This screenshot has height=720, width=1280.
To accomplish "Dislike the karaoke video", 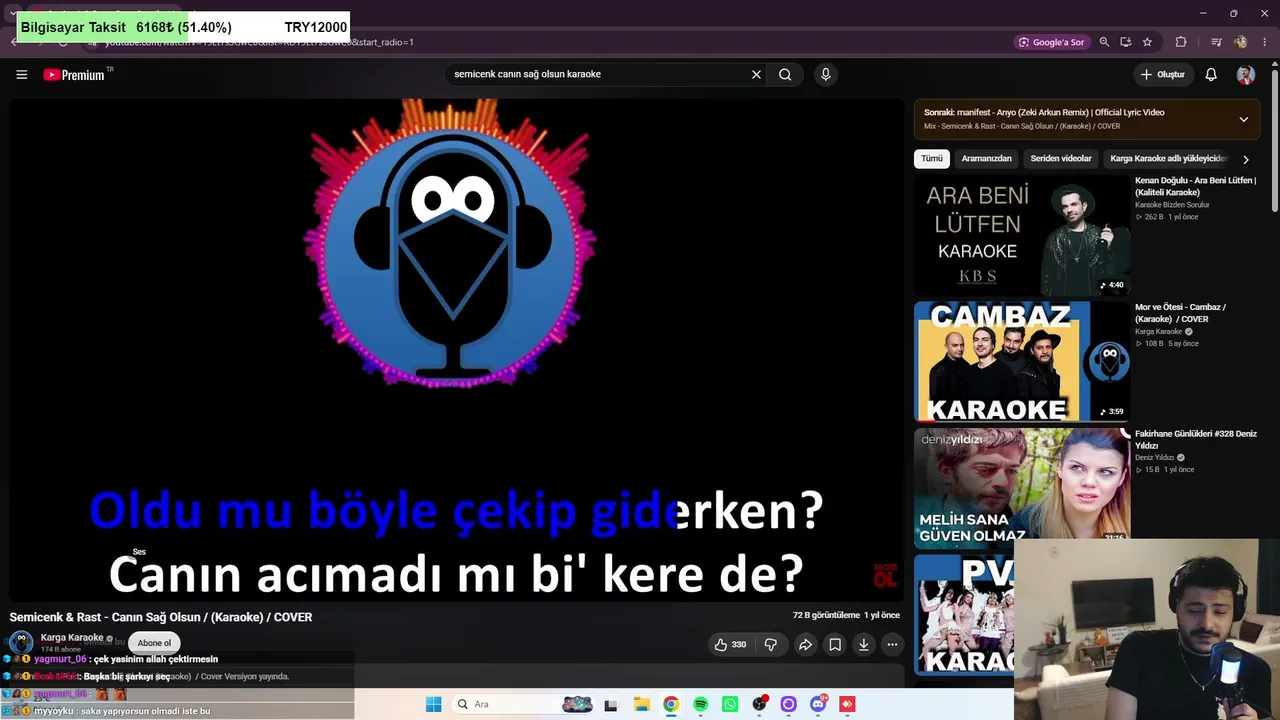I will (x=770, y=645).
